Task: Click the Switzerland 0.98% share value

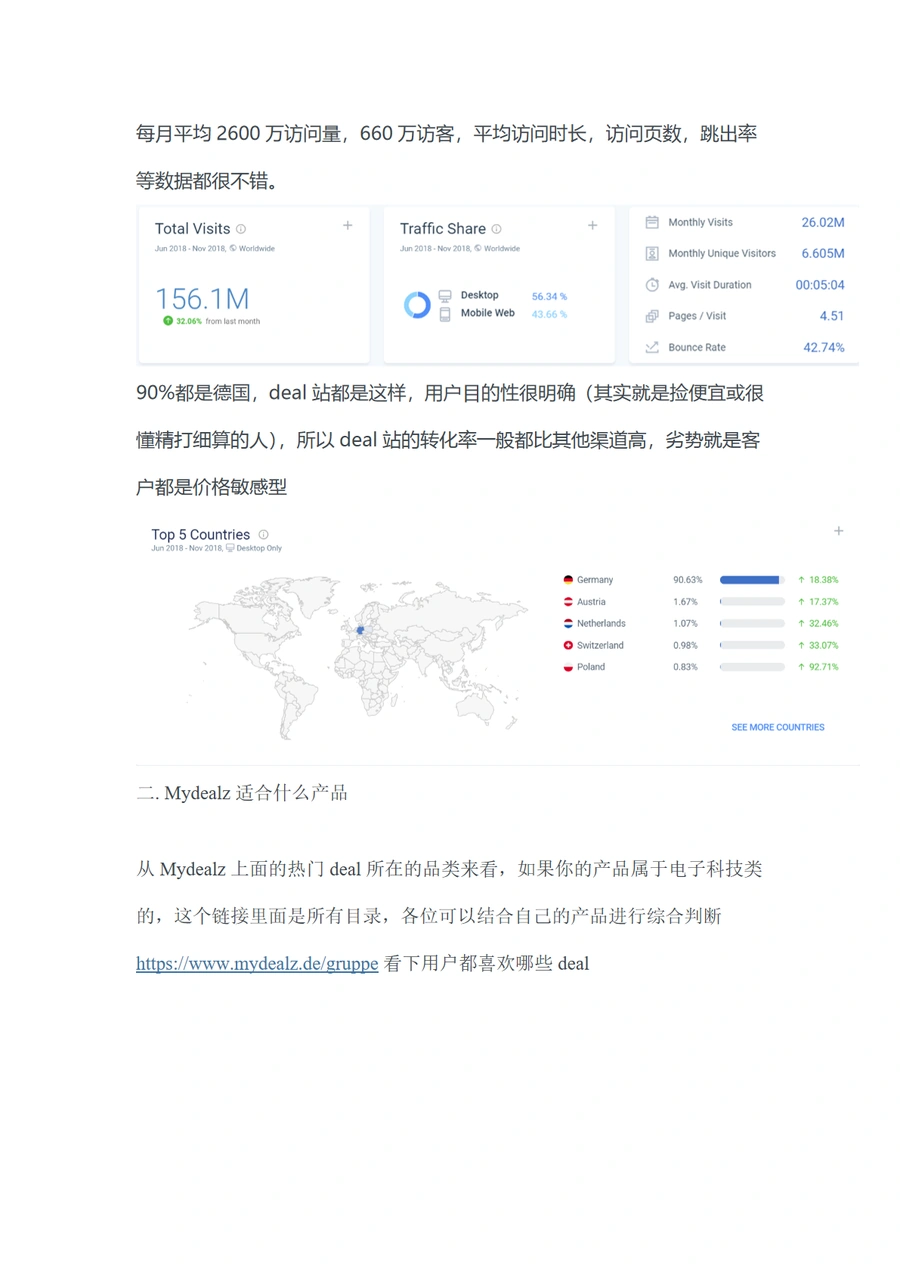Action: (685, 645)
